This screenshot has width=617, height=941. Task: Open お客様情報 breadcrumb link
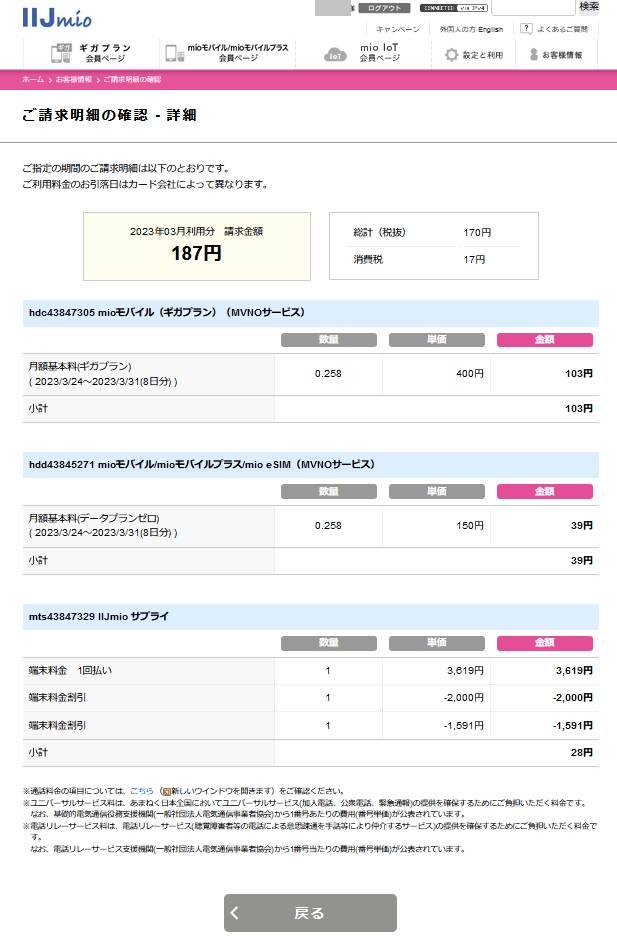tap(73, 78)
